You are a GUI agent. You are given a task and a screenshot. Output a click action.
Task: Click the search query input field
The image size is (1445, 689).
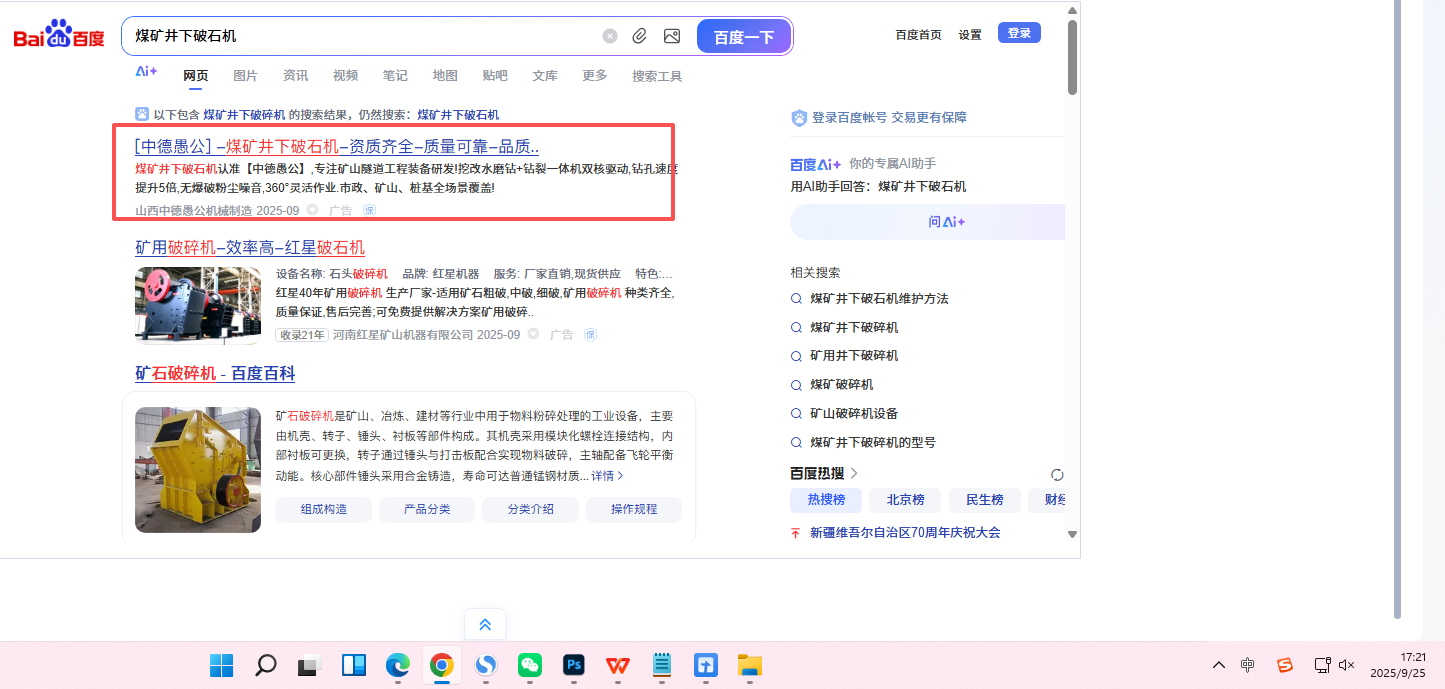point(360,36)
